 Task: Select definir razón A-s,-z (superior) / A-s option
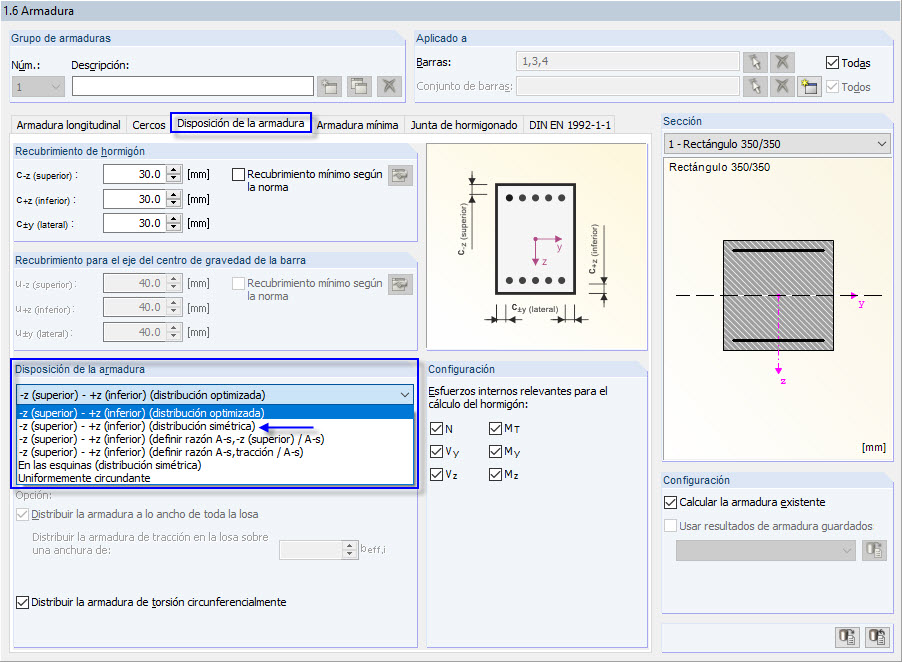215,439
